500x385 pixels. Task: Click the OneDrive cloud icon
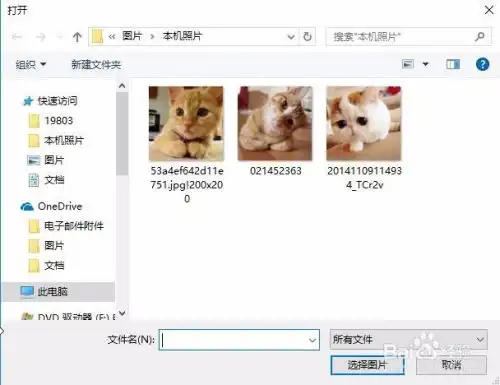coord(27,207)
